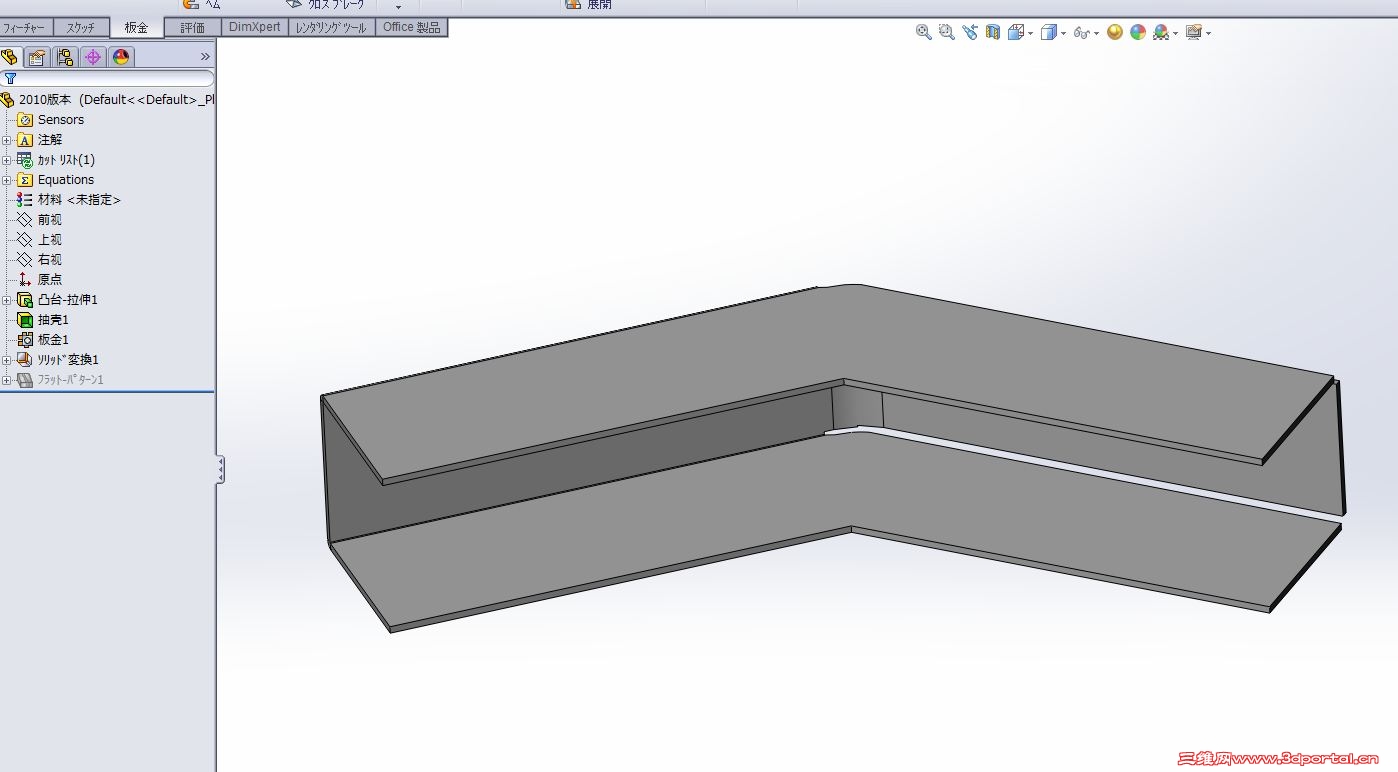Viewport: 1398px width, 772px height.
Task: Click the 原点 origin icon
Action: tap(25, 280)
